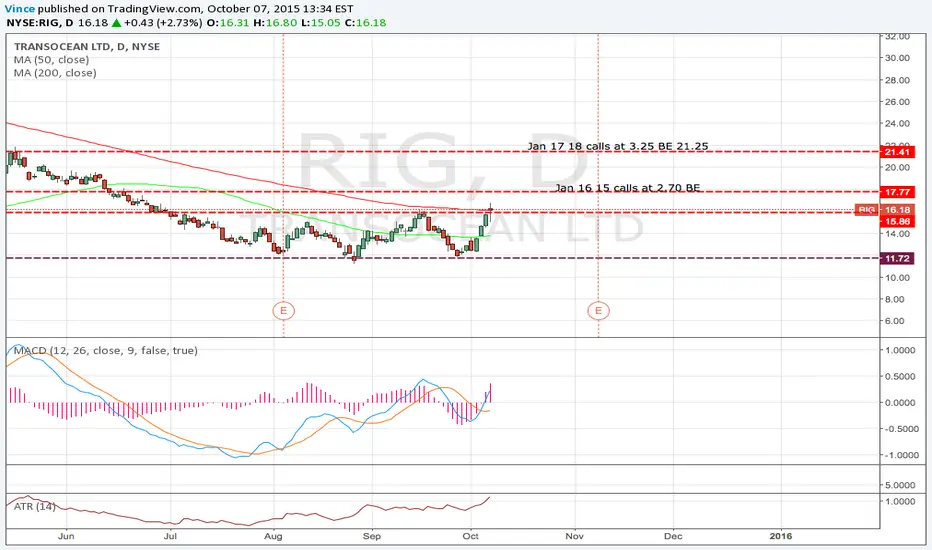Click the 0.5000 MACD axis label
This screenshot has width=932, height=550.
(900, 376)
